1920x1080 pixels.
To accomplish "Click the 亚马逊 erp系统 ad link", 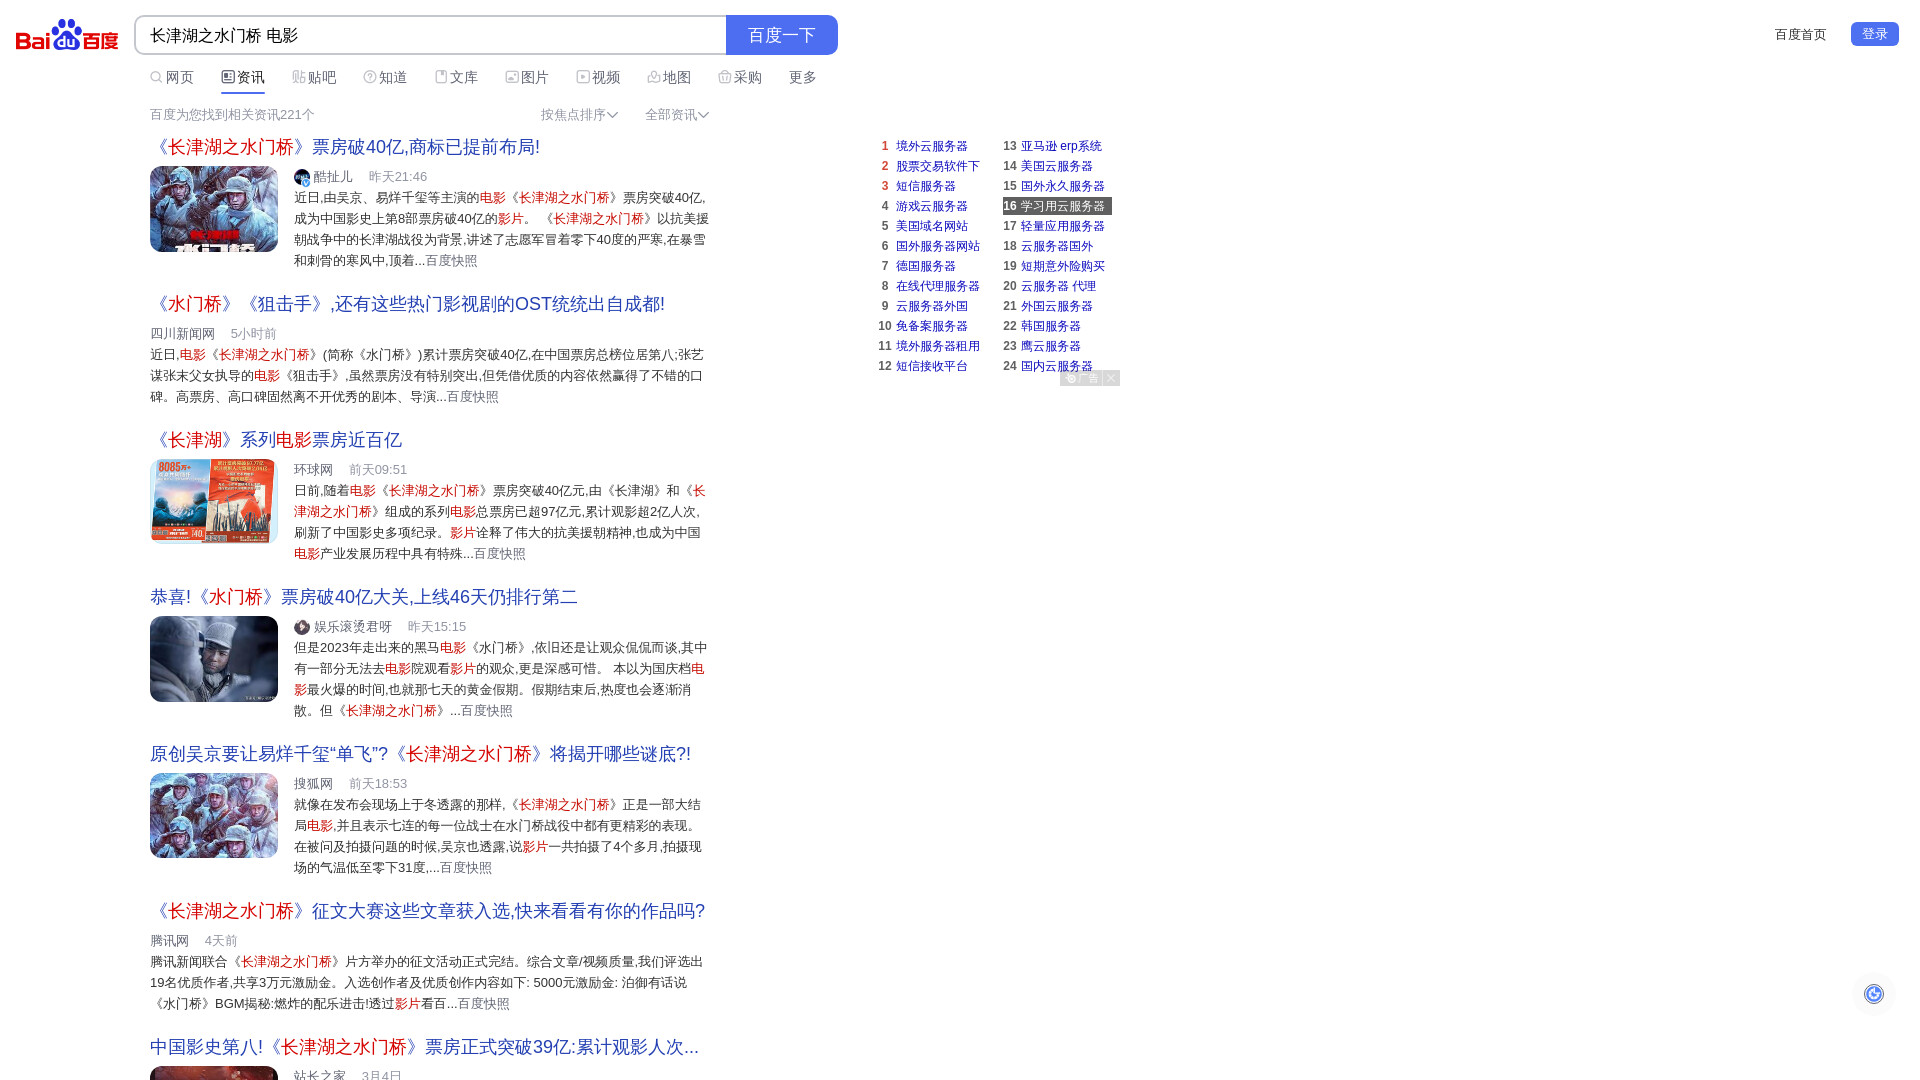I will click(1061, 146).
